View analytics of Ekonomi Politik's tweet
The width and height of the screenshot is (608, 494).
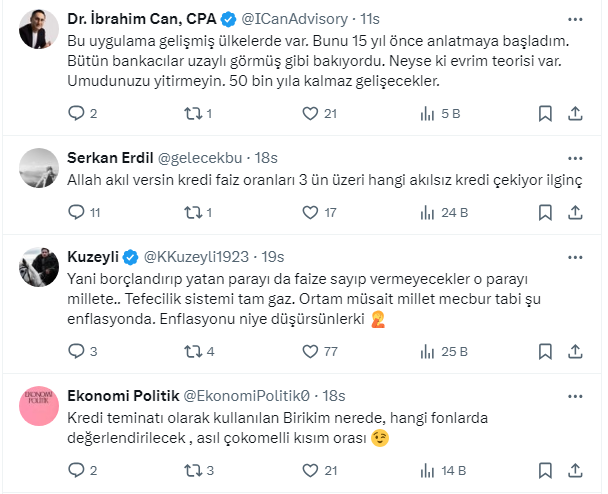tap(427, 470)
